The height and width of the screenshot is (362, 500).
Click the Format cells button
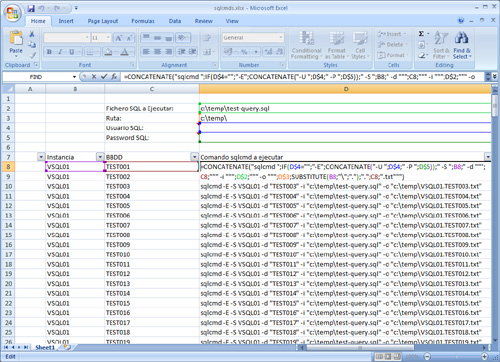tap(391, 55)
